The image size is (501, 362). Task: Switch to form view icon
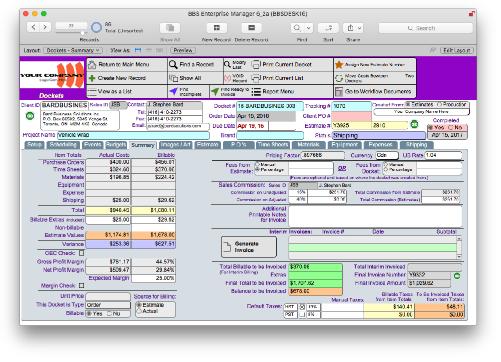[x=138, y=50]
